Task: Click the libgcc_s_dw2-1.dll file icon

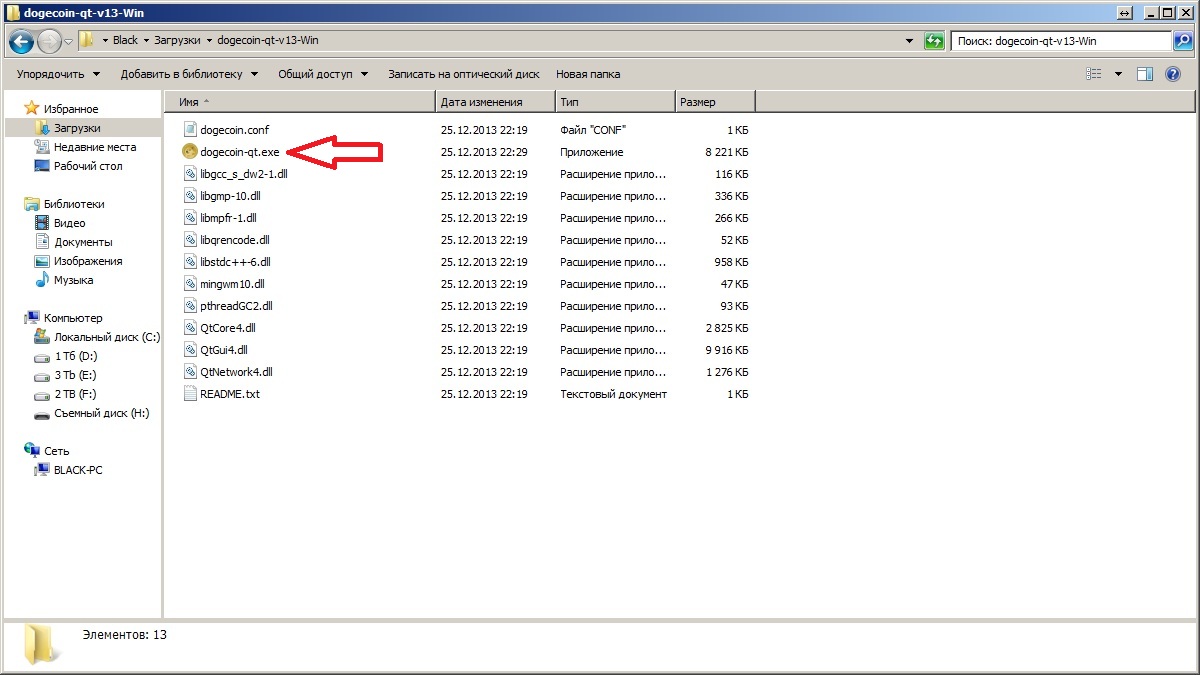Action: 191,174
